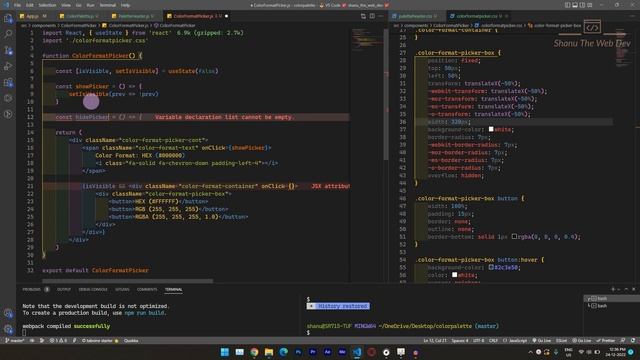The image size is (640, 360).
Task: Click the open changes icon in editor toolbar
Action: pyautogui.click(x=363, y=16)
